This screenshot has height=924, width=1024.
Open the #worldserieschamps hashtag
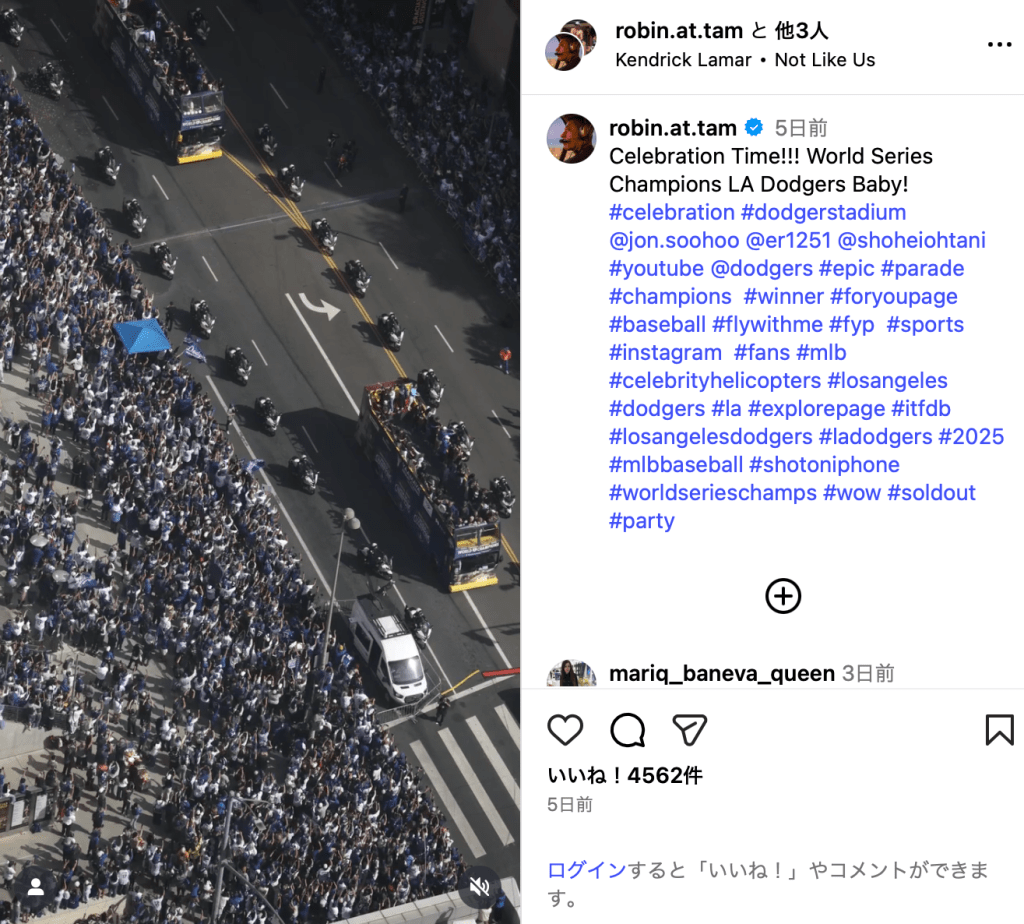click(x=712, y=492)
